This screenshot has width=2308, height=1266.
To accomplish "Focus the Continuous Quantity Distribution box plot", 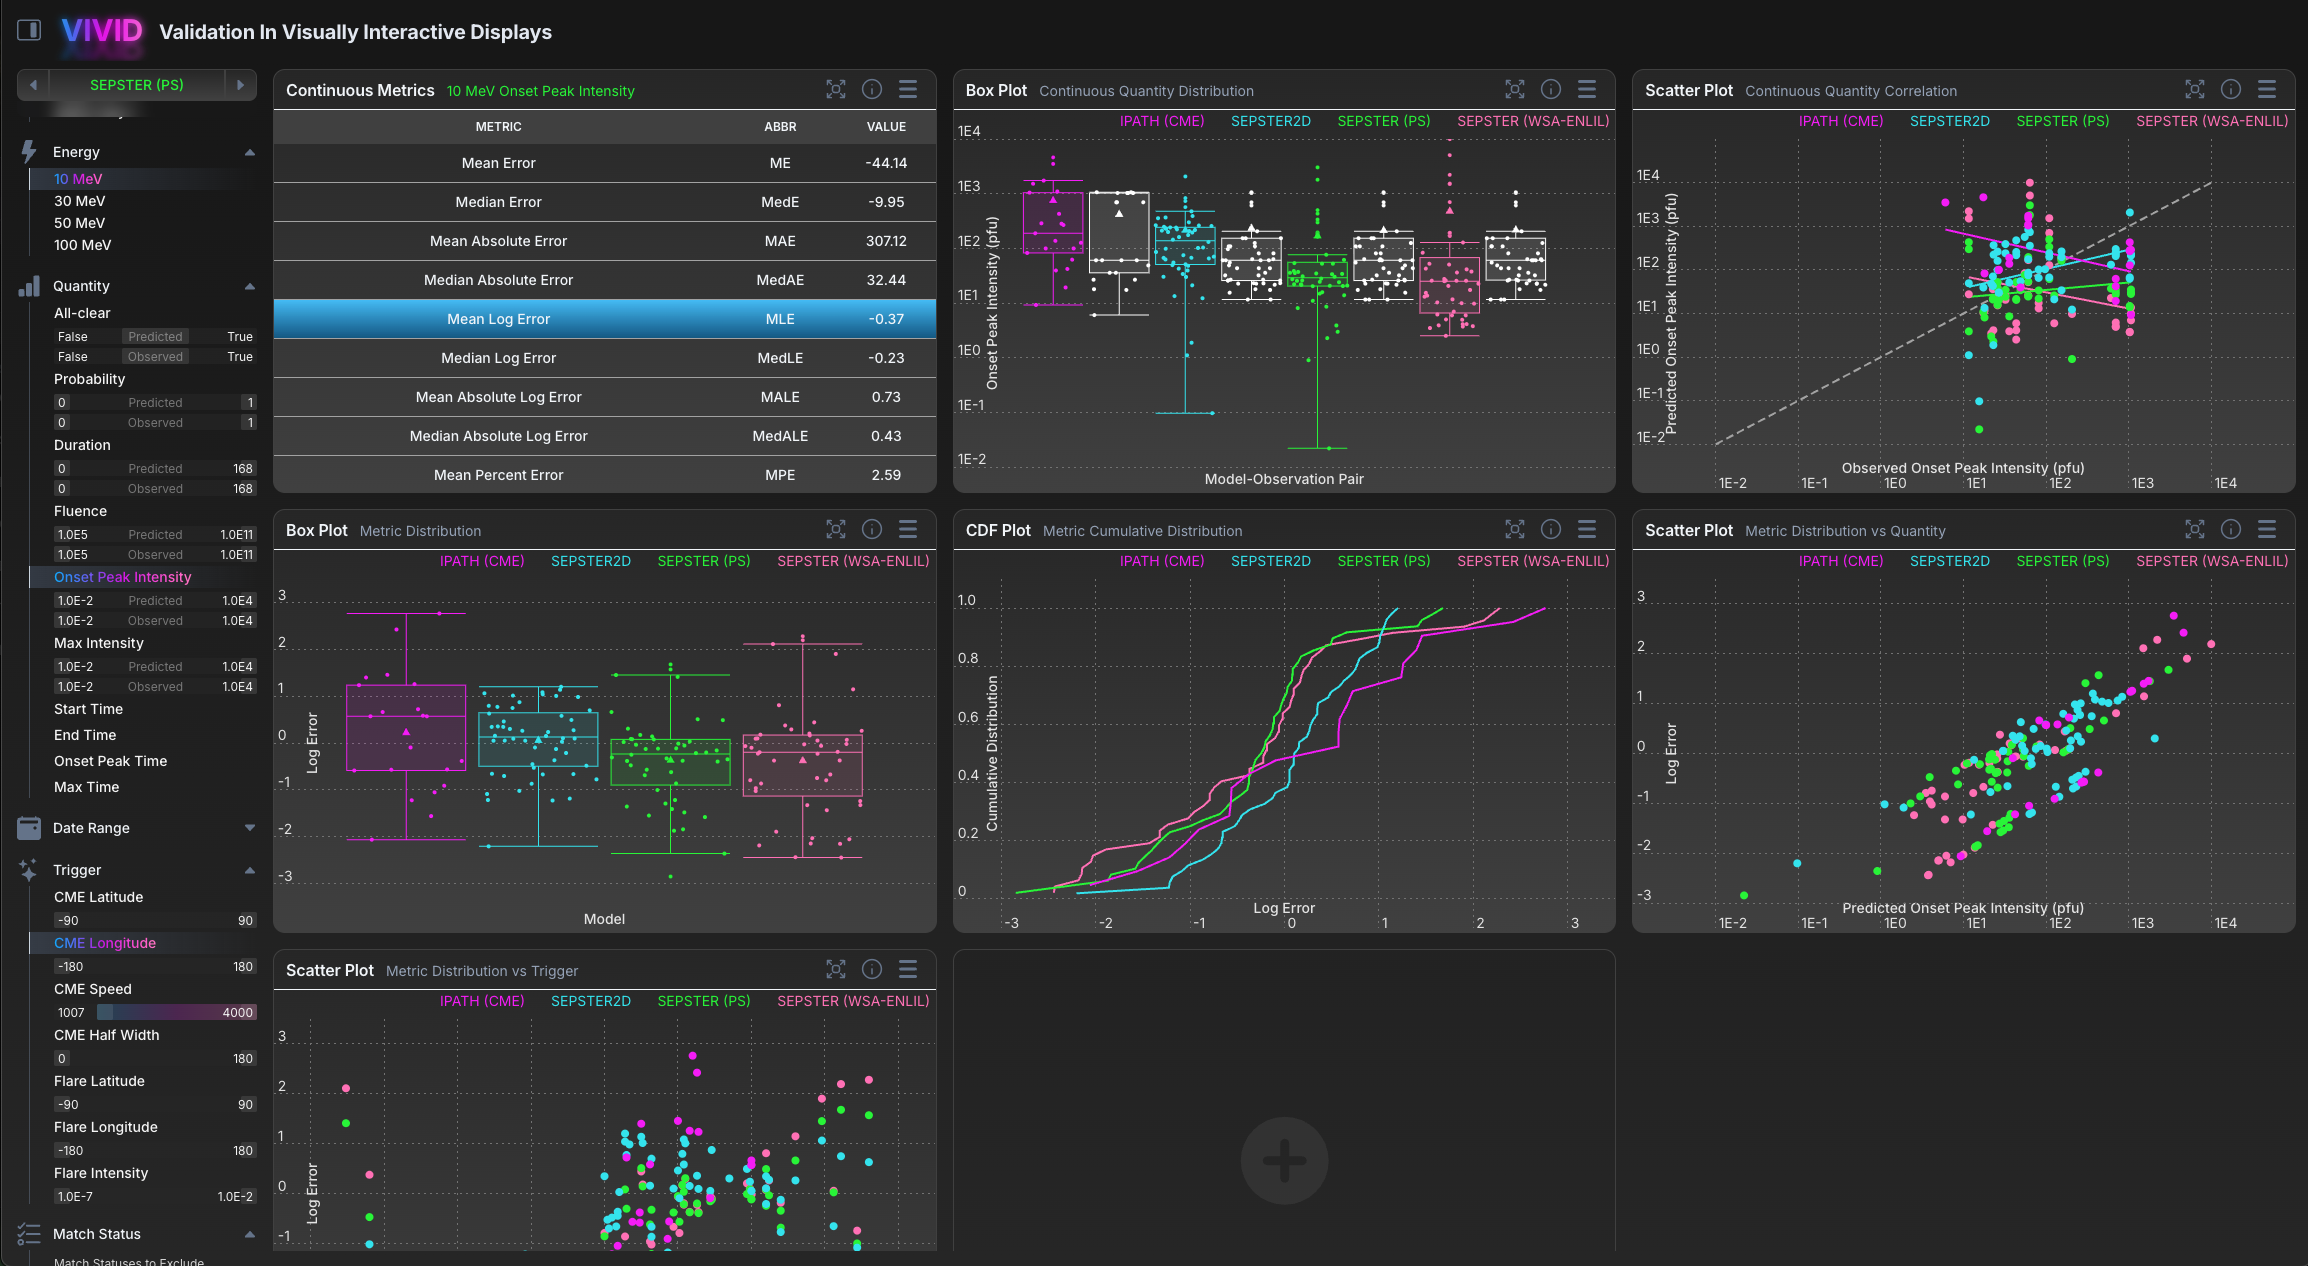I will (1515, 89).
